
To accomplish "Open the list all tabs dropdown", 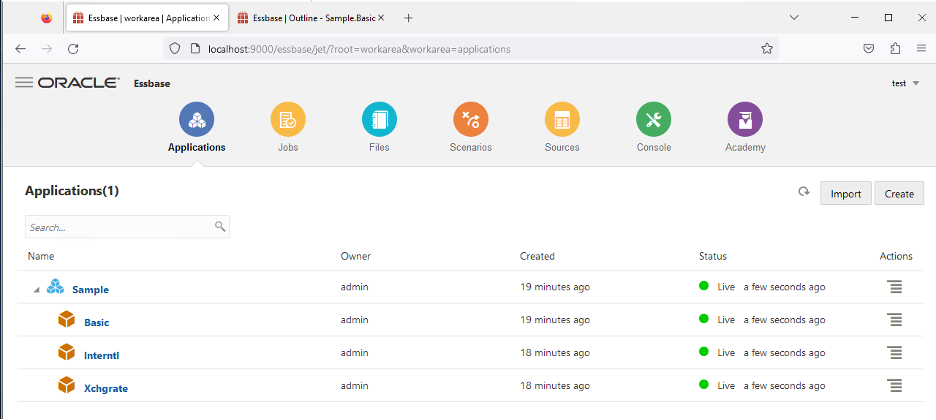I will click(794, 18).
